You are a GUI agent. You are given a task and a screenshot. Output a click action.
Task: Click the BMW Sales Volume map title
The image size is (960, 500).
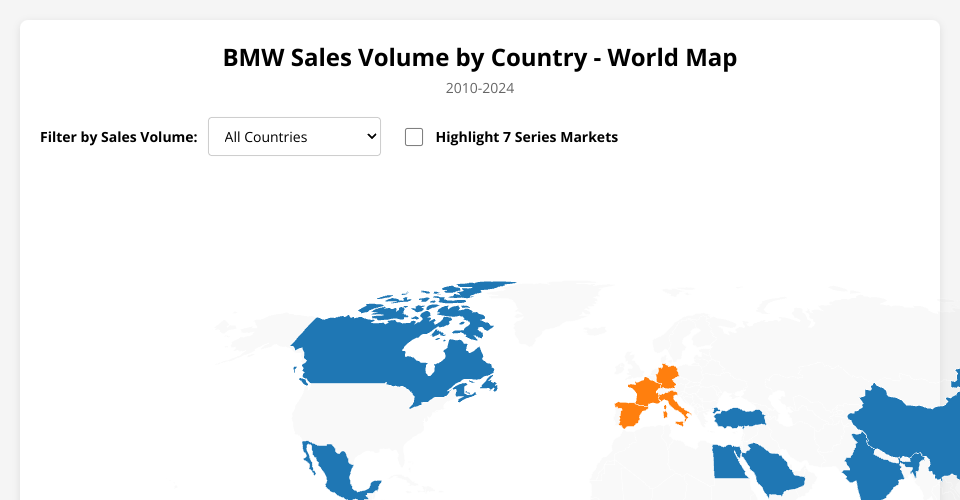(480, 57)
